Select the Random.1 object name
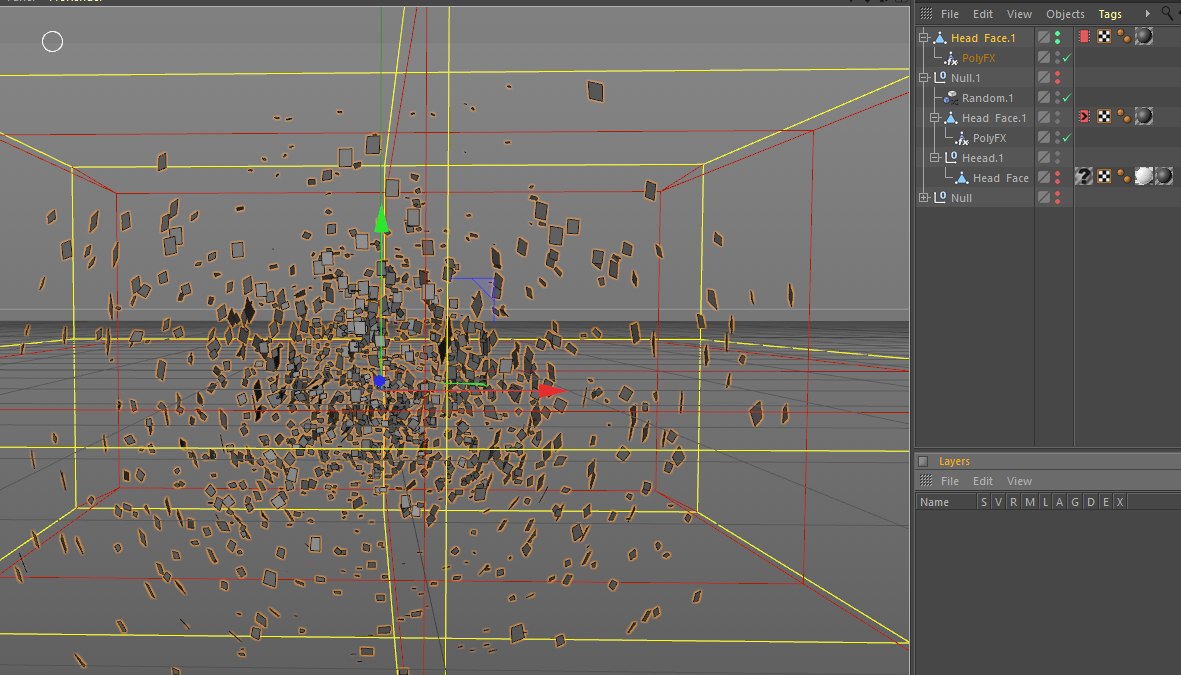Image resolution: width=1181 pixels, height=675 pixels. (x=987, y=98)
